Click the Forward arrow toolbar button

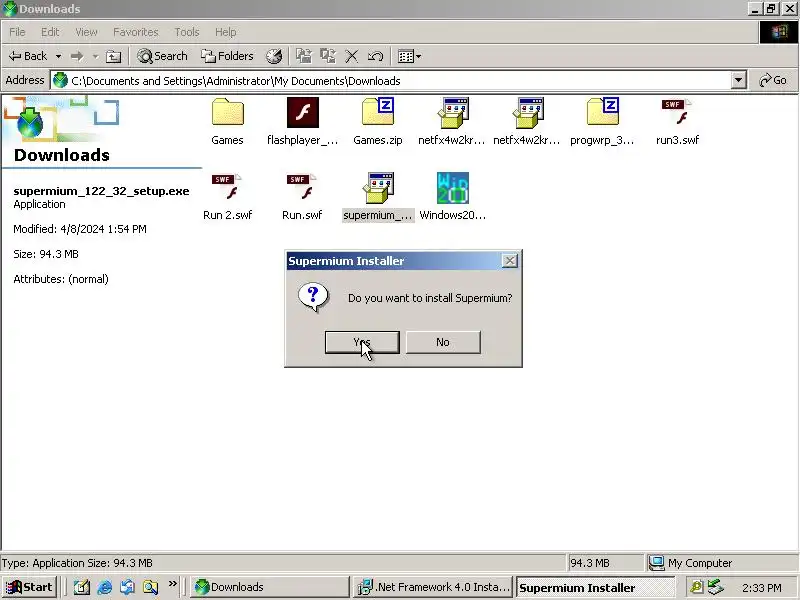coord(77,56)
